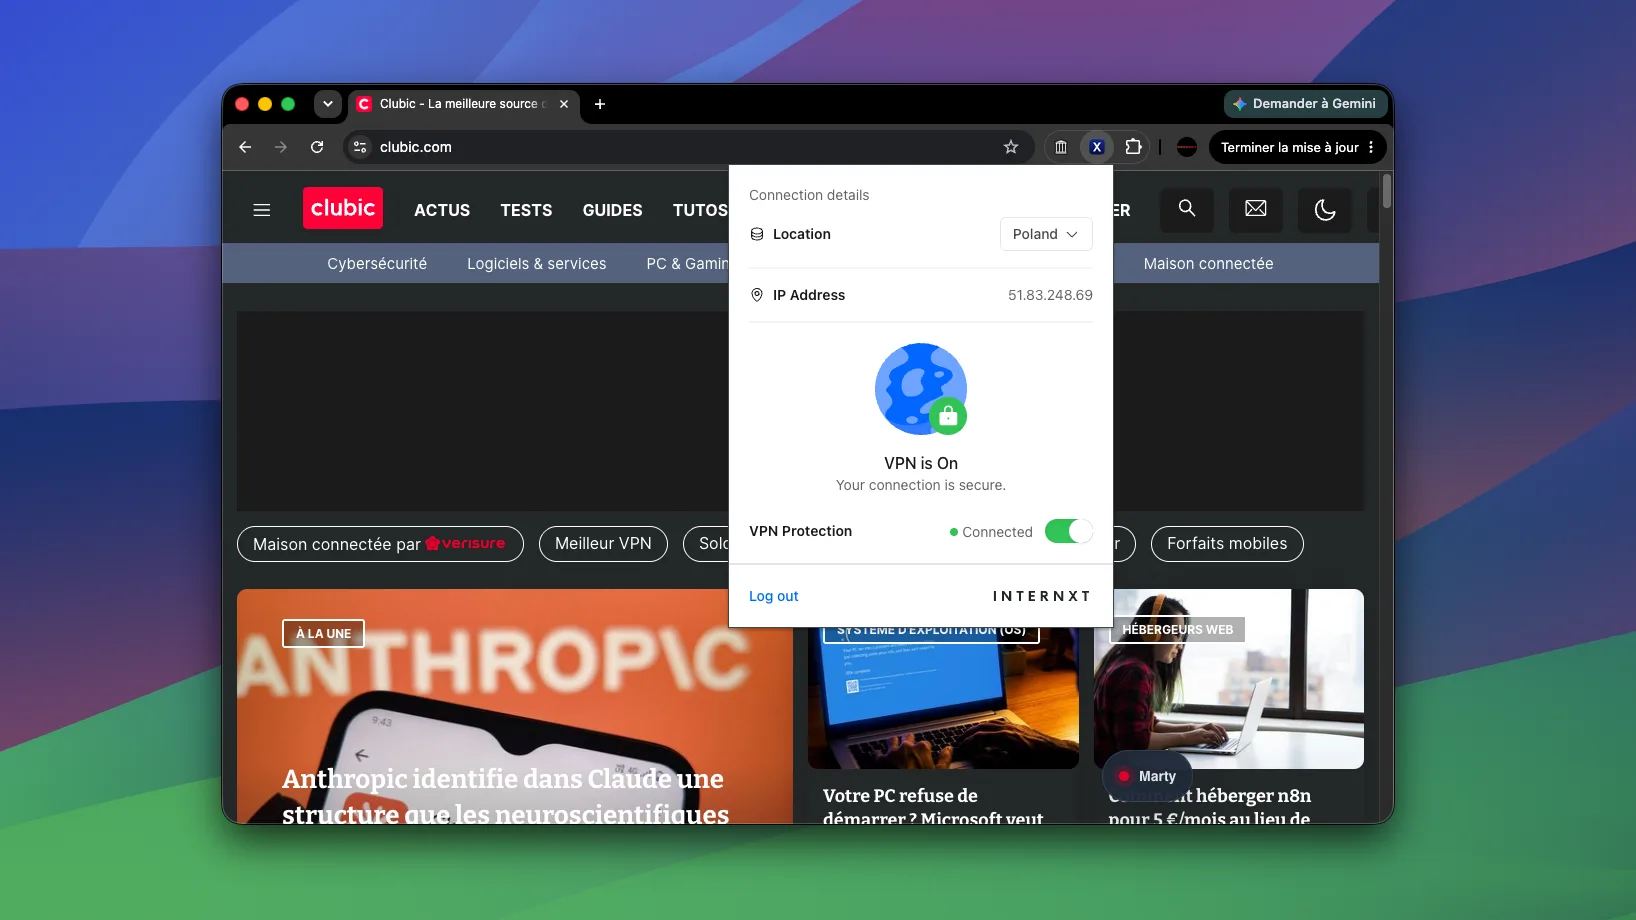This screenshot has width=1636, height=920.
Task: Click the page vertical scrollbar
Action: coord(1386,190)
